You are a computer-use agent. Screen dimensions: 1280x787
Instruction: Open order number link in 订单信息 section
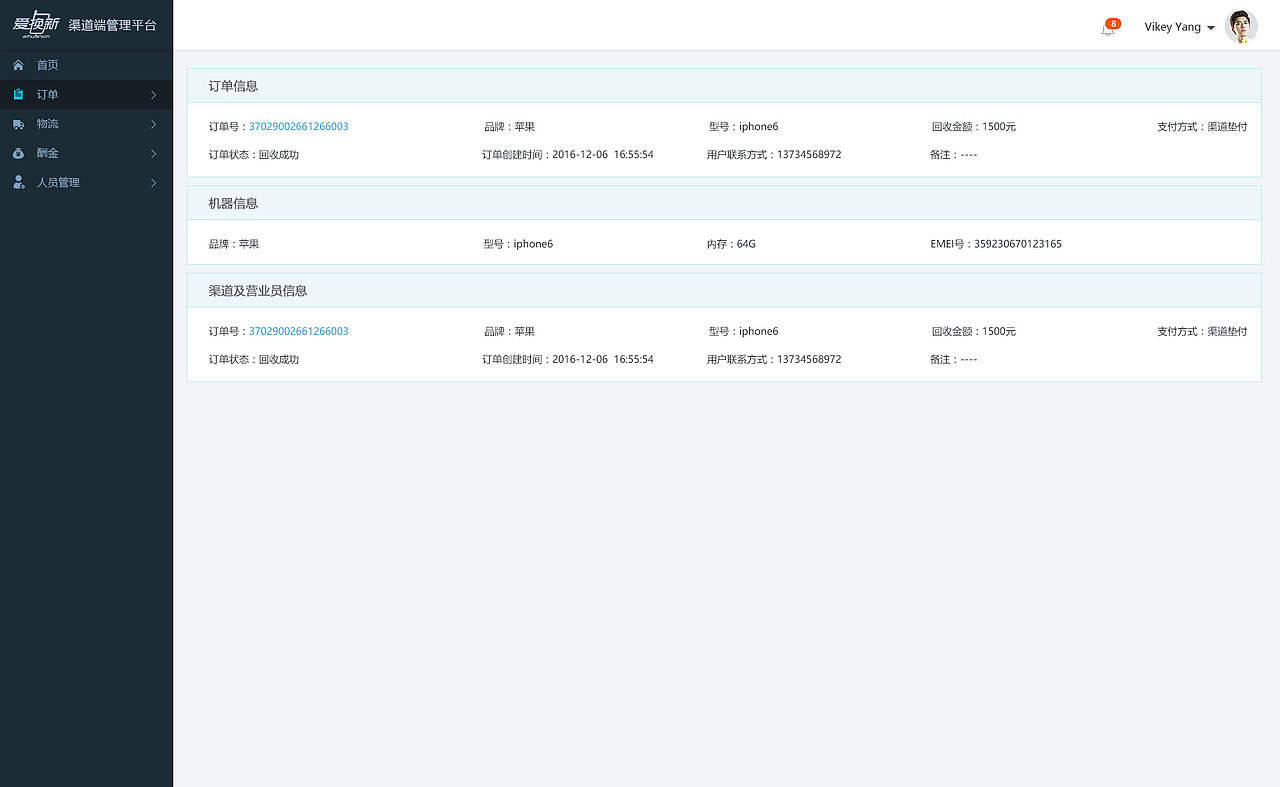click(298, 127)
